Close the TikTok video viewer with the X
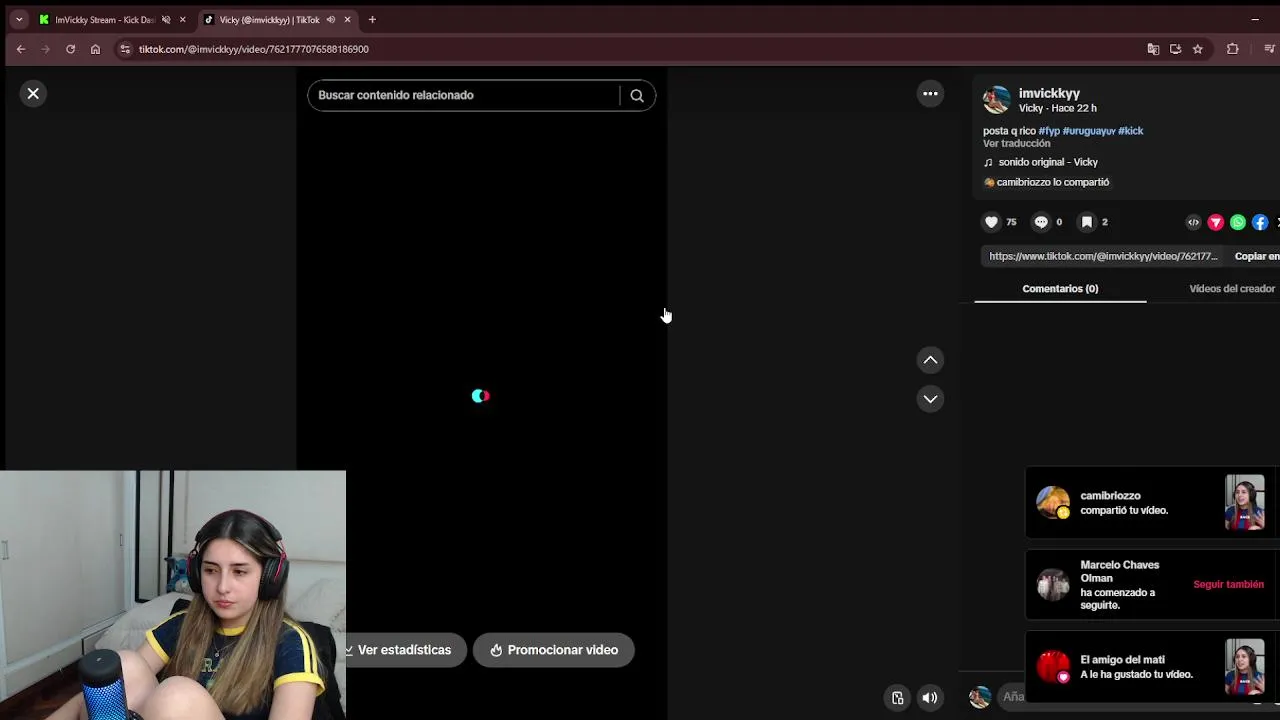 pos(33,93)
